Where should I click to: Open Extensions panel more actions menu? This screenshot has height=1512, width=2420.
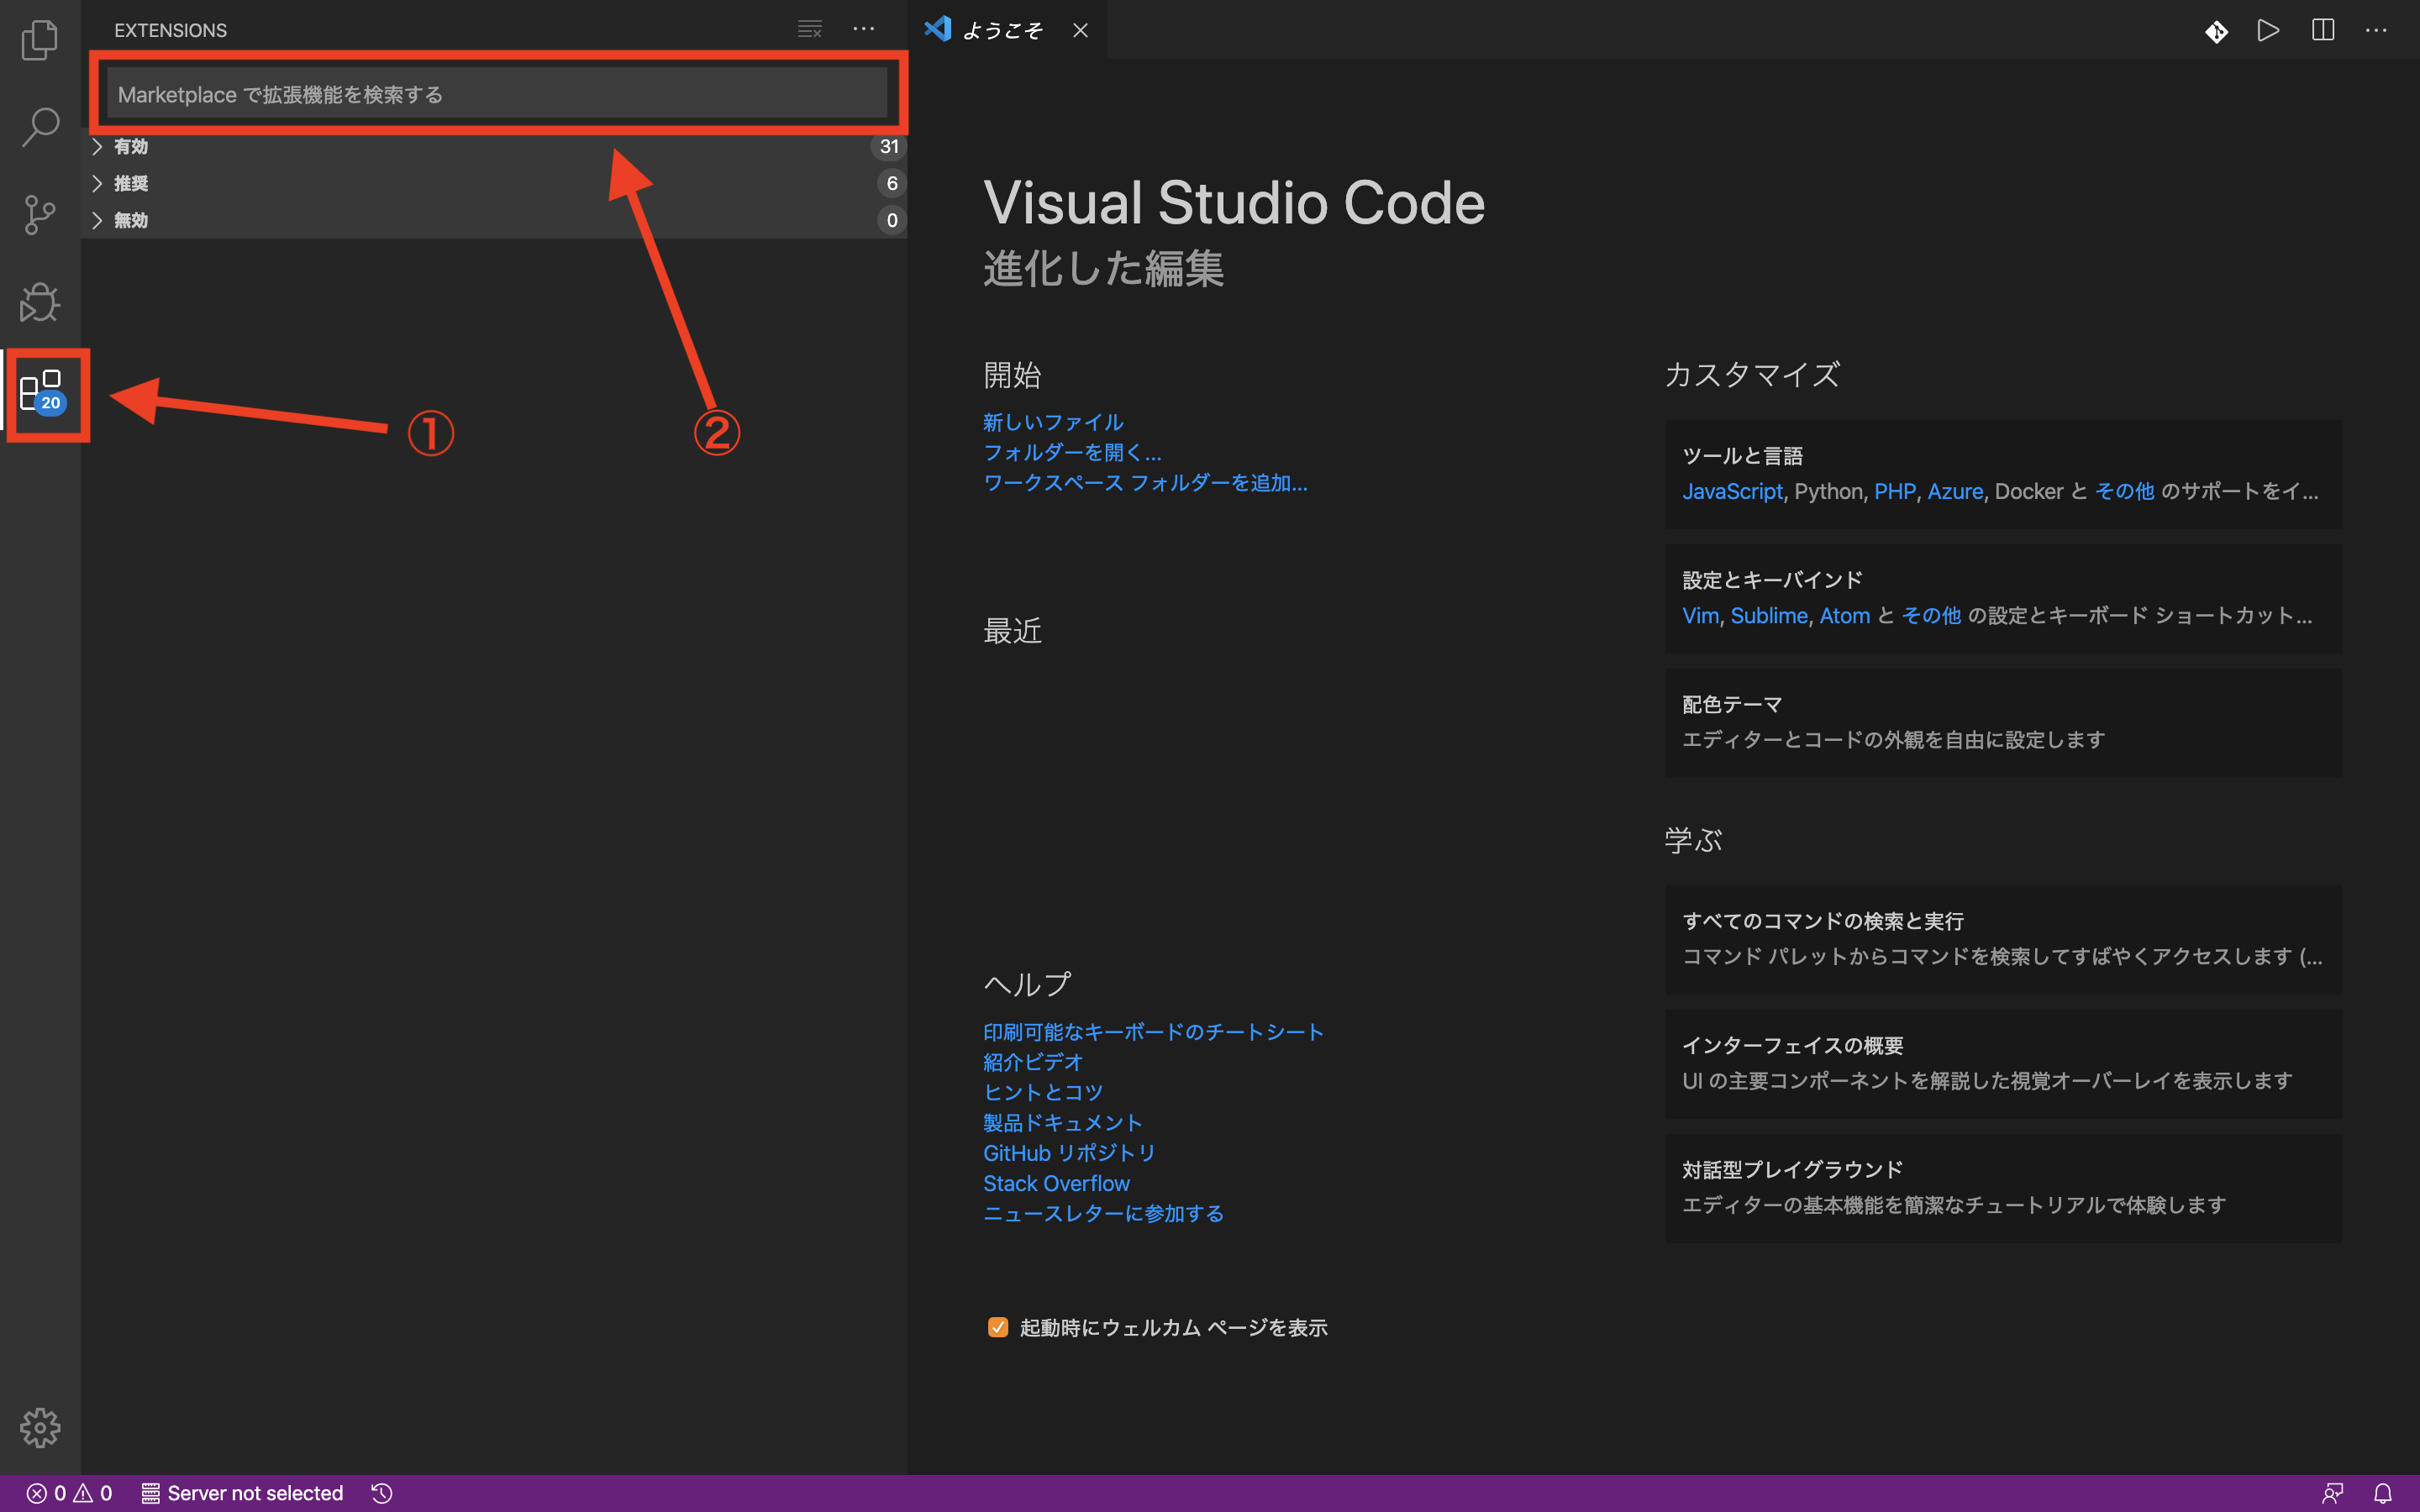[x=864, y=30]
